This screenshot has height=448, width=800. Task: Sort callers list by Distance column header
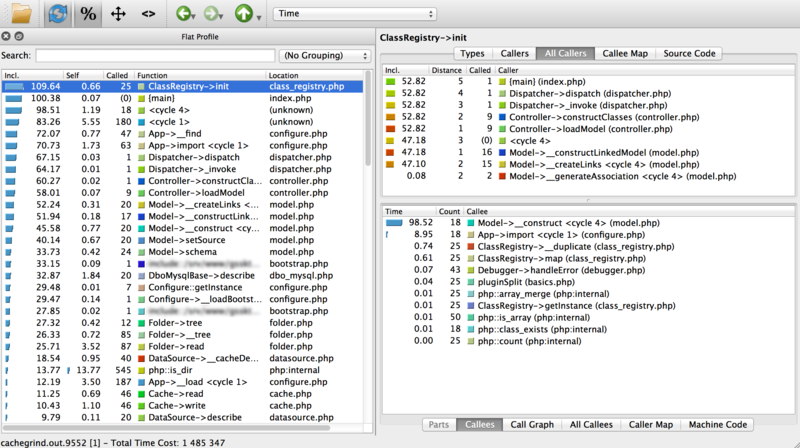tap(446, 70)
